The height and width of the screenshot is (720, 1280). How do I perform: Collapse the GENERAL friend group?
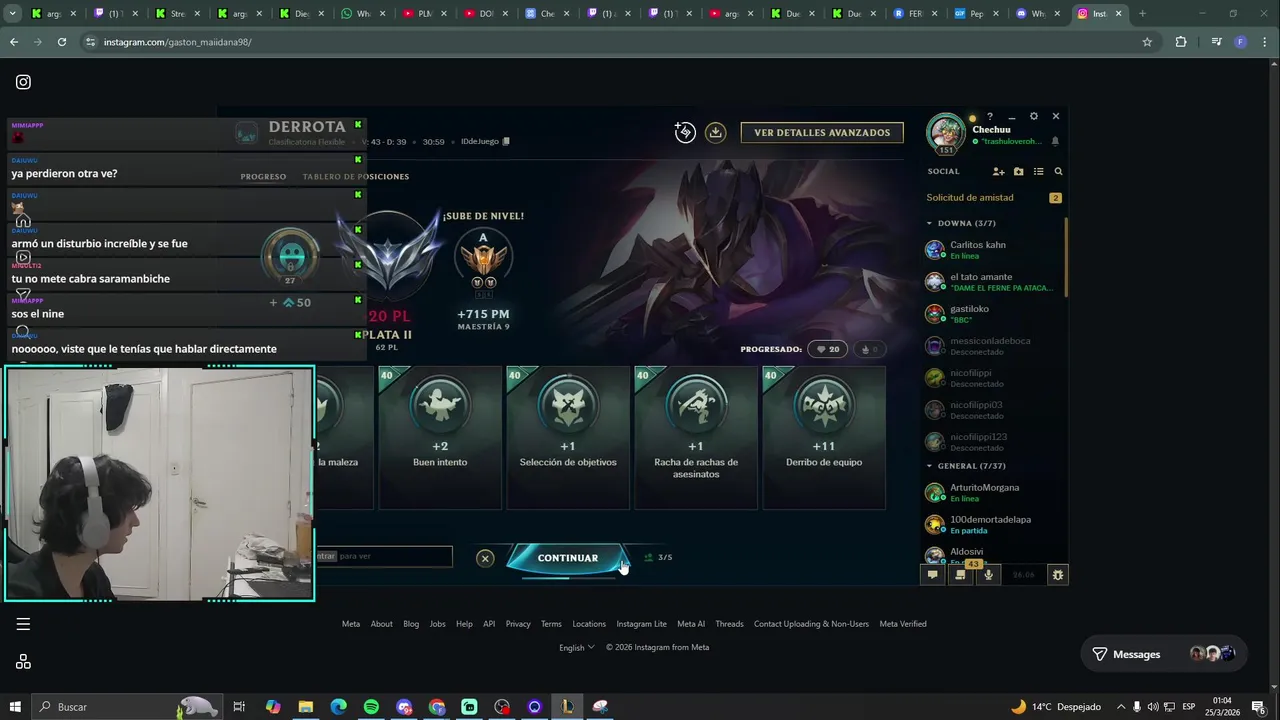[929, 466]
